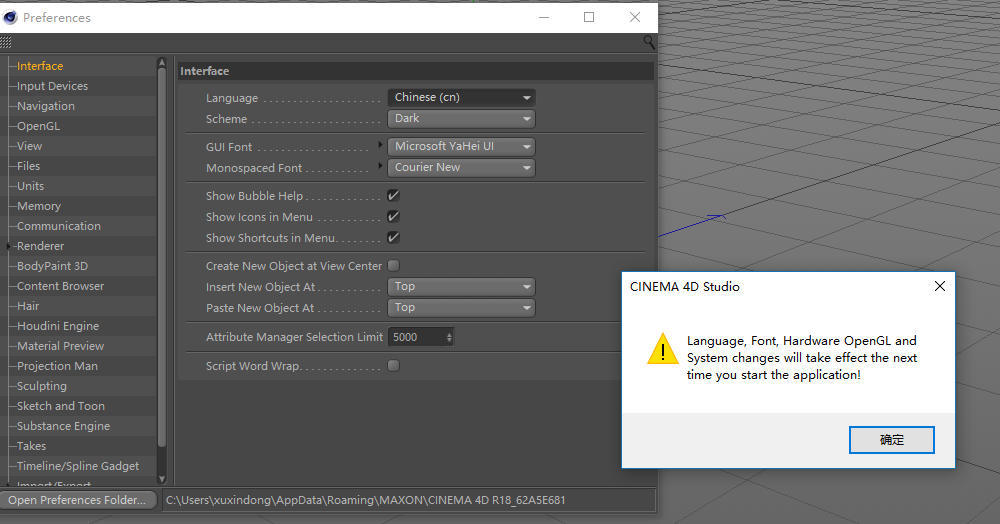Select Projection Man category
Viewport: 1000px width, 524px height.
[x=57, y=366]
